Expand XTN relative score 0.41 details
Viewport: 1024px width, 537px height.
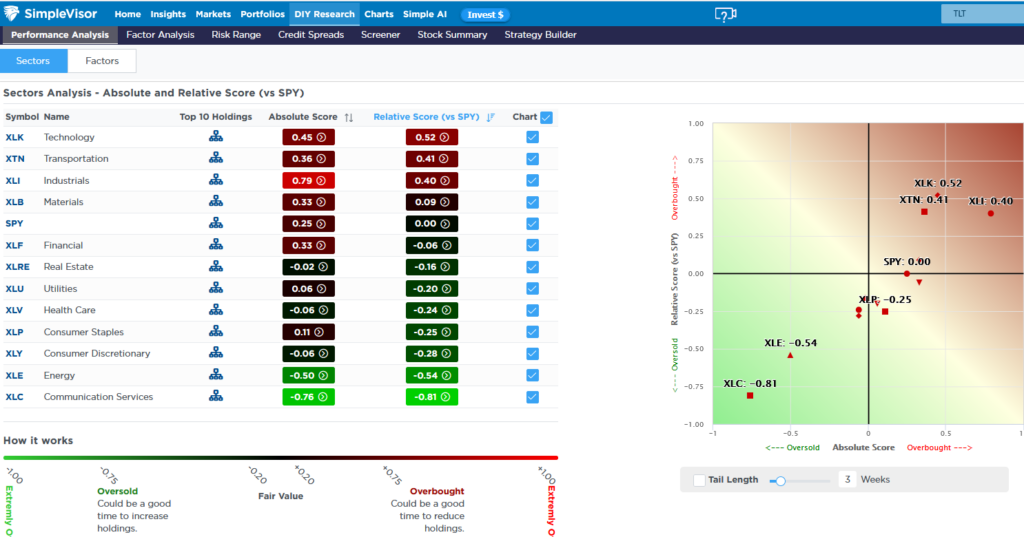click(x=432, y=159)
